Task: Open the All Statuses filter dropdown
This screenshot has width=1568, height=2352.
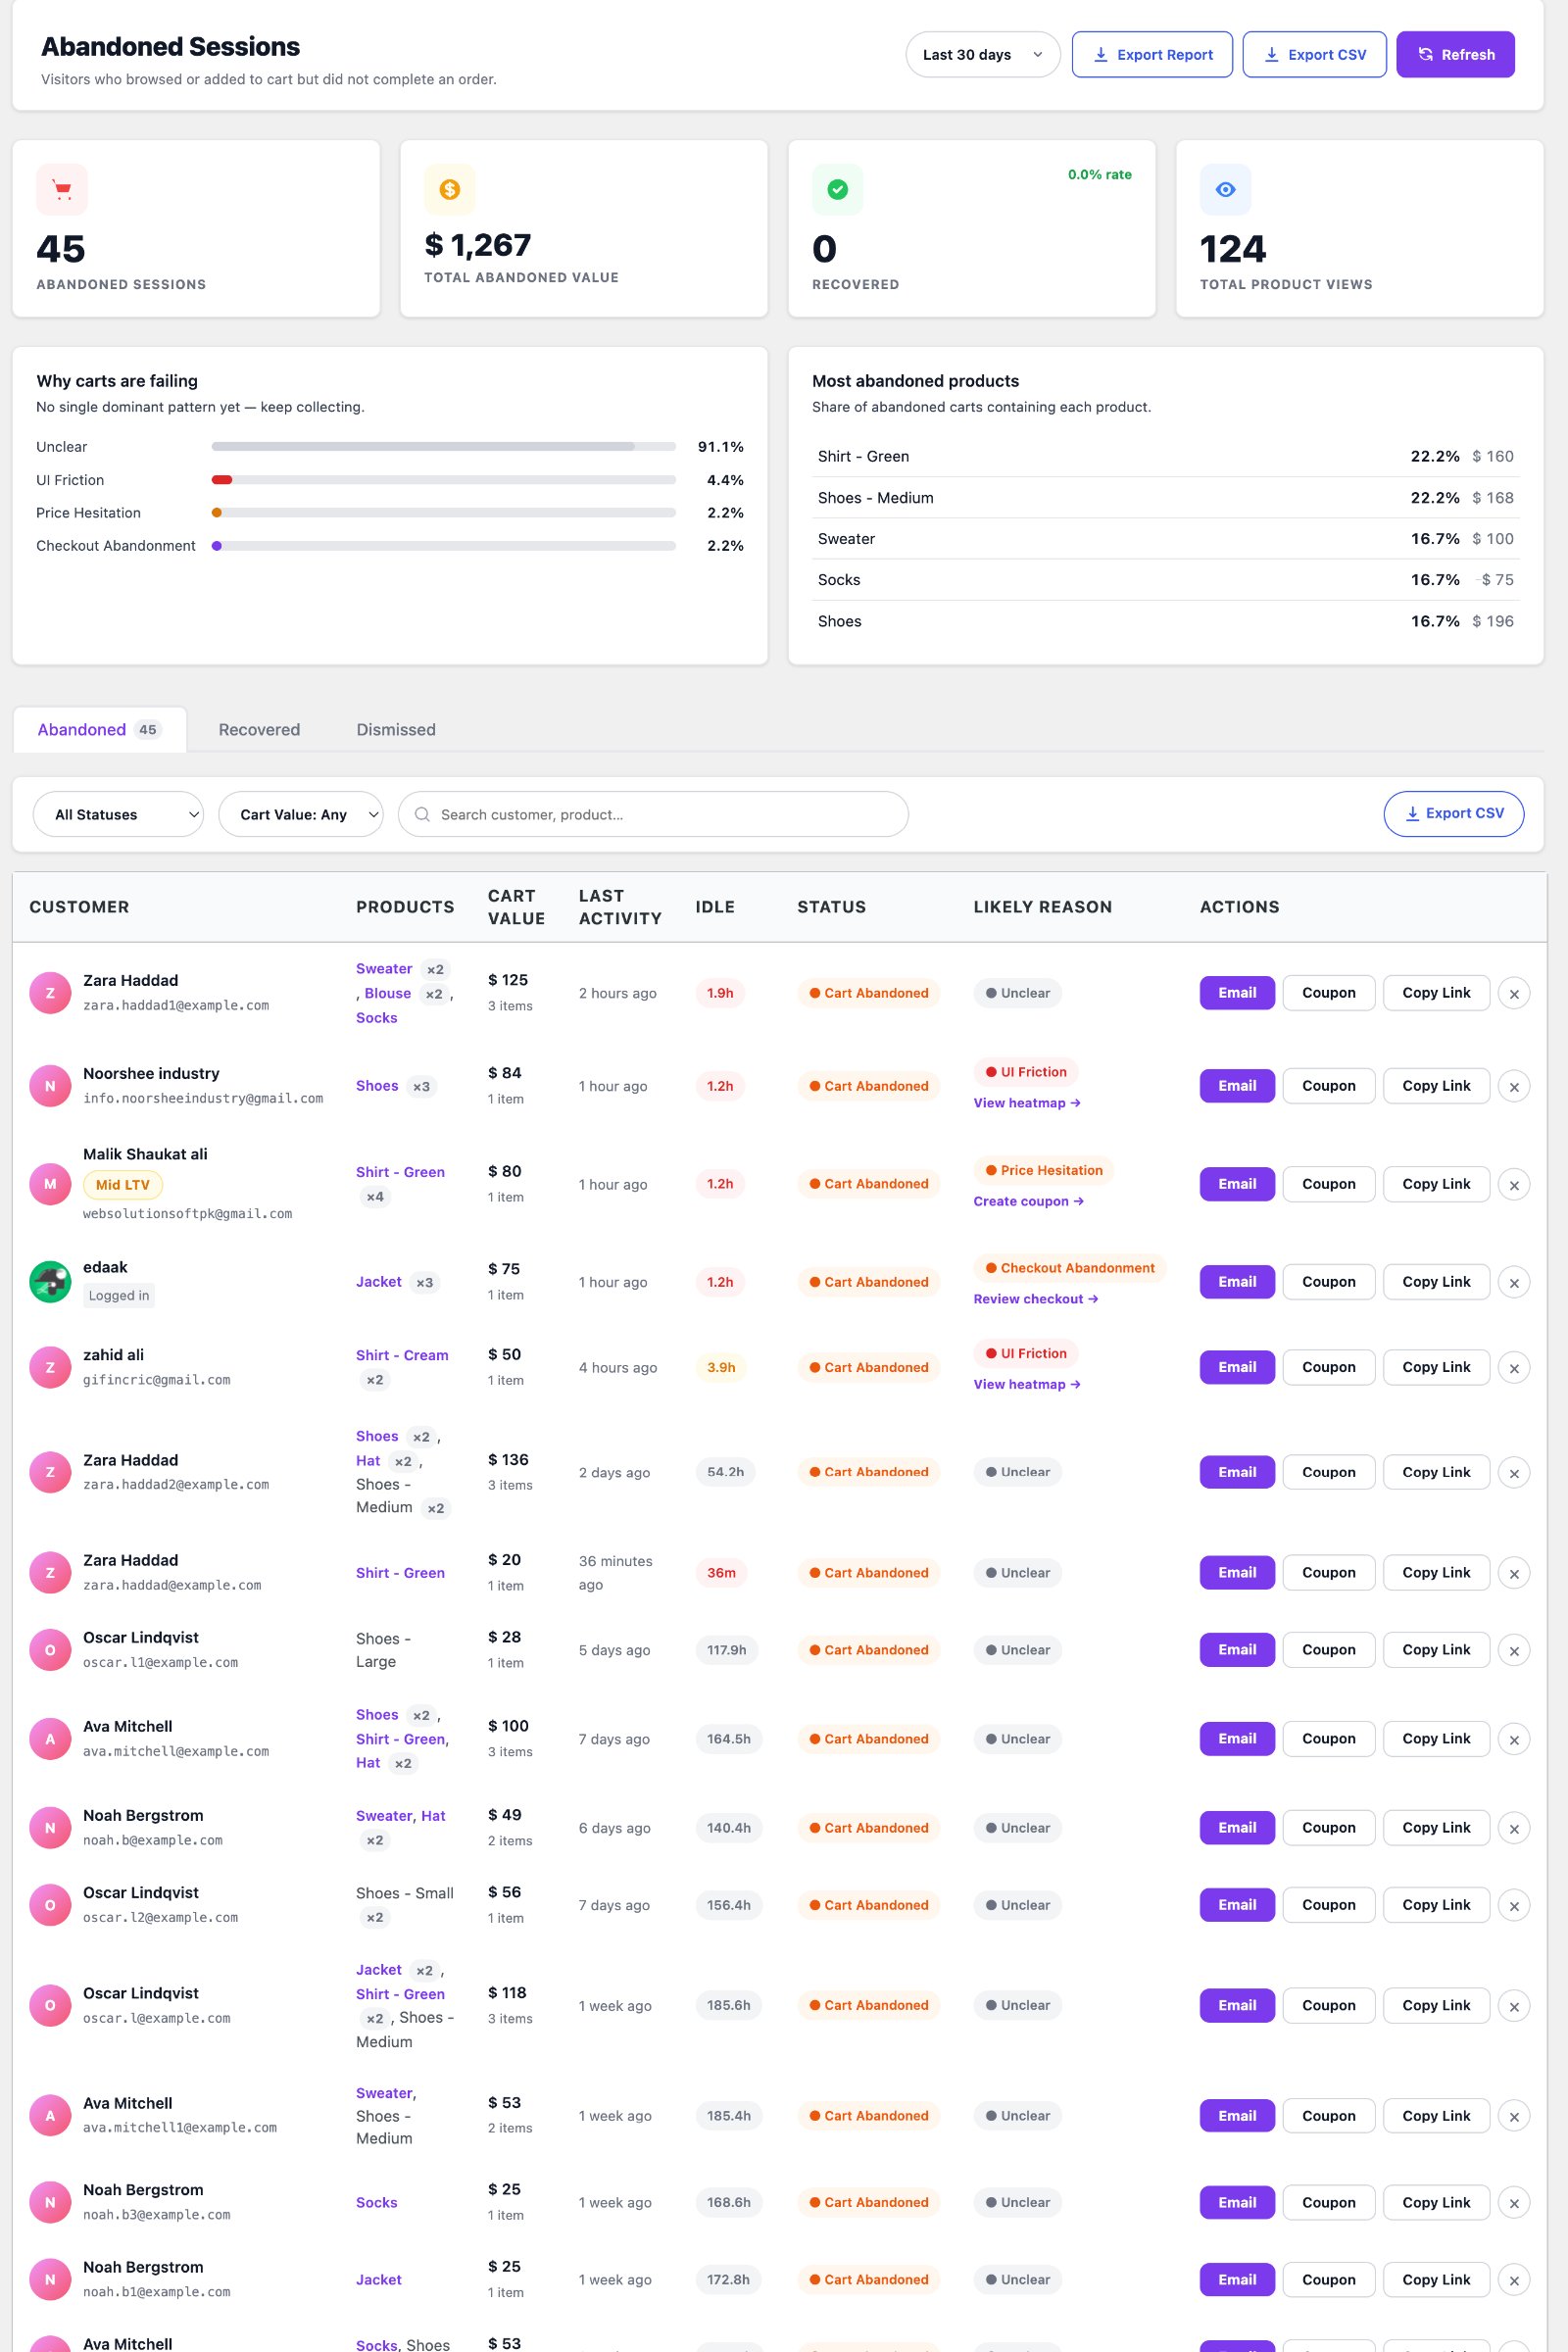Action: coord(118,815)
